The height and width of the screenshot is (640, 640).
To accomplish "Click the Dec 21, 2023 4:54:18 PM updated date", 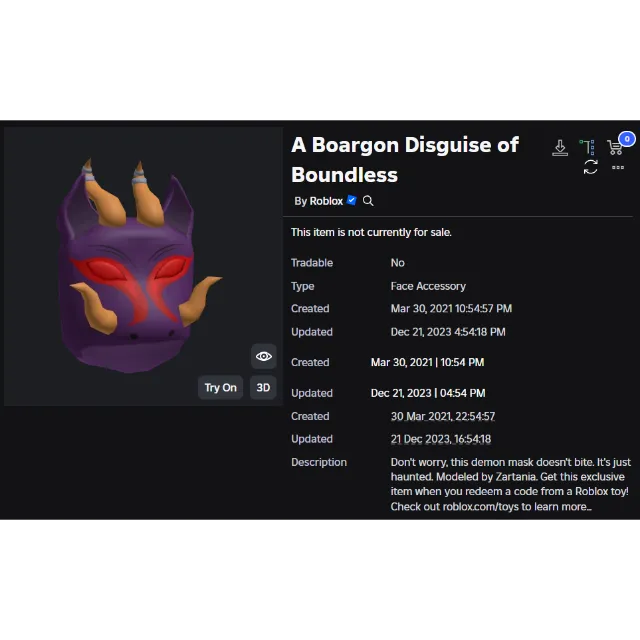I will 447,332.
